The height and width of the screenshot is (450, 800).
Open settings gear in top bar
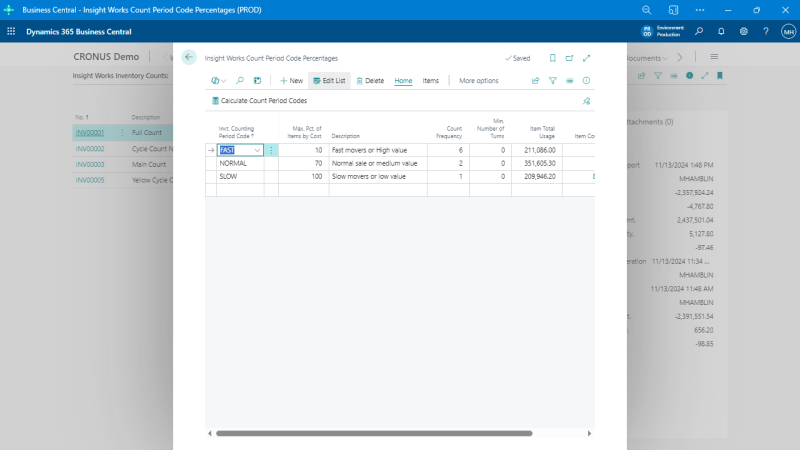(744, 31)
